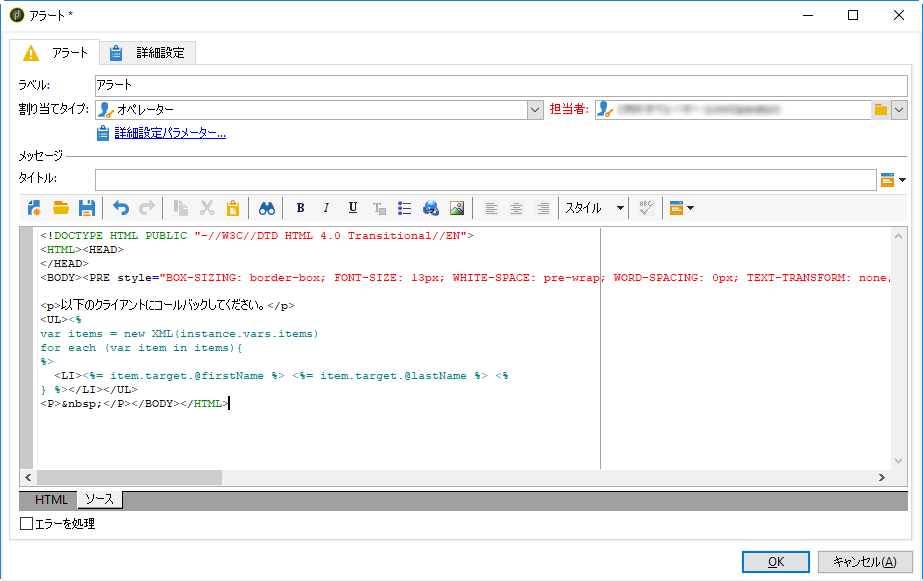Click the text '以下のクライアントにコールバックしてください。'
The width and height of the screenshot is (923, 581).
(x=163, y=306)
